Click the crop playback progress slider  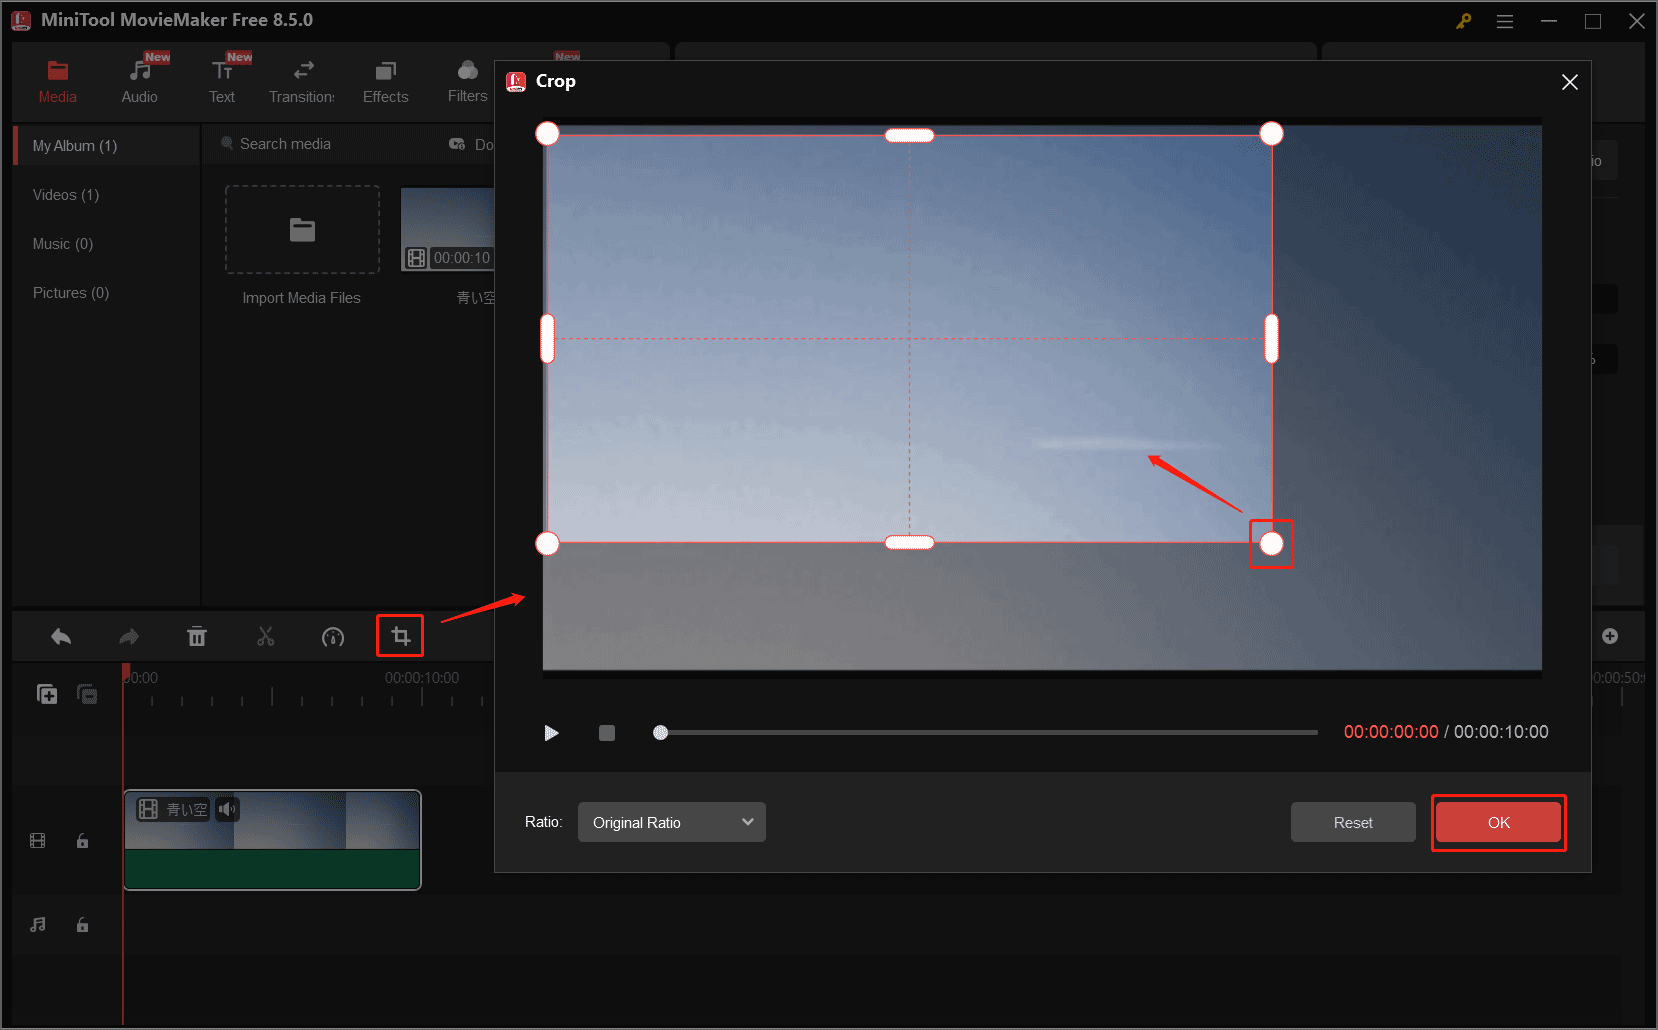pos(985,732)
